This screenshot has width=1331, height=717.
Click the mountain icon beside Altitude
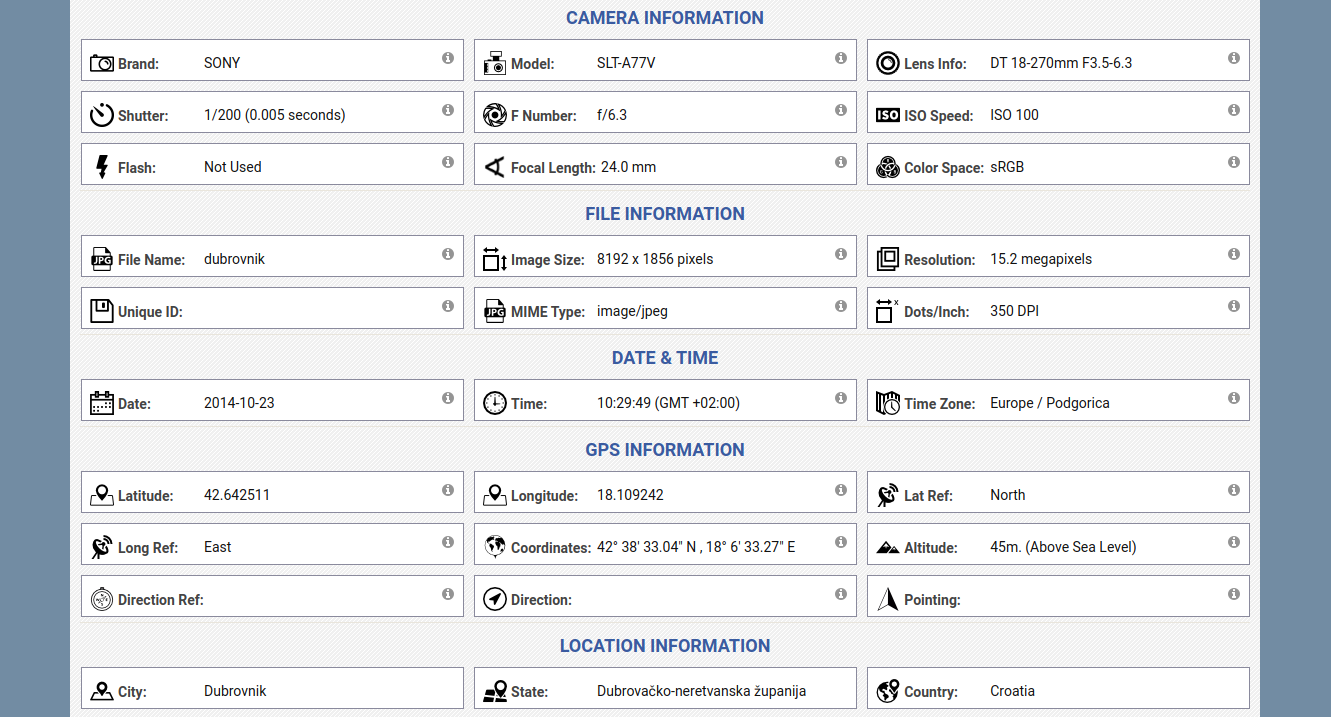(888, 547)
